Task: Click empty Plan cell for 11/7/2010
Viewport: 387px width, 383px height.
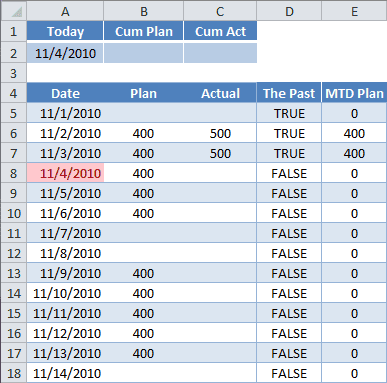Action: (x=144, y=233)
